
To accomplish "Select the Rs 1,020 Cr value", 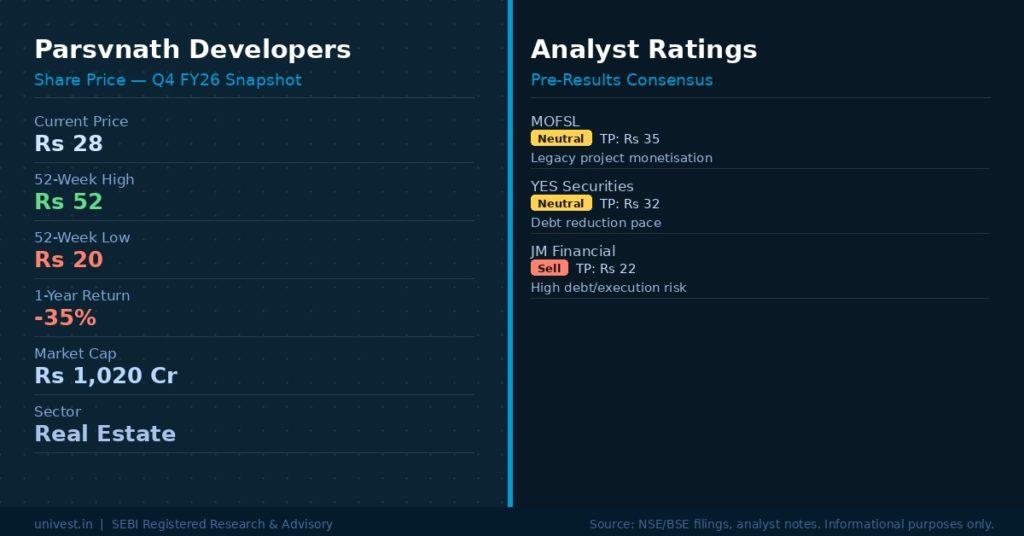I will 106,376.
